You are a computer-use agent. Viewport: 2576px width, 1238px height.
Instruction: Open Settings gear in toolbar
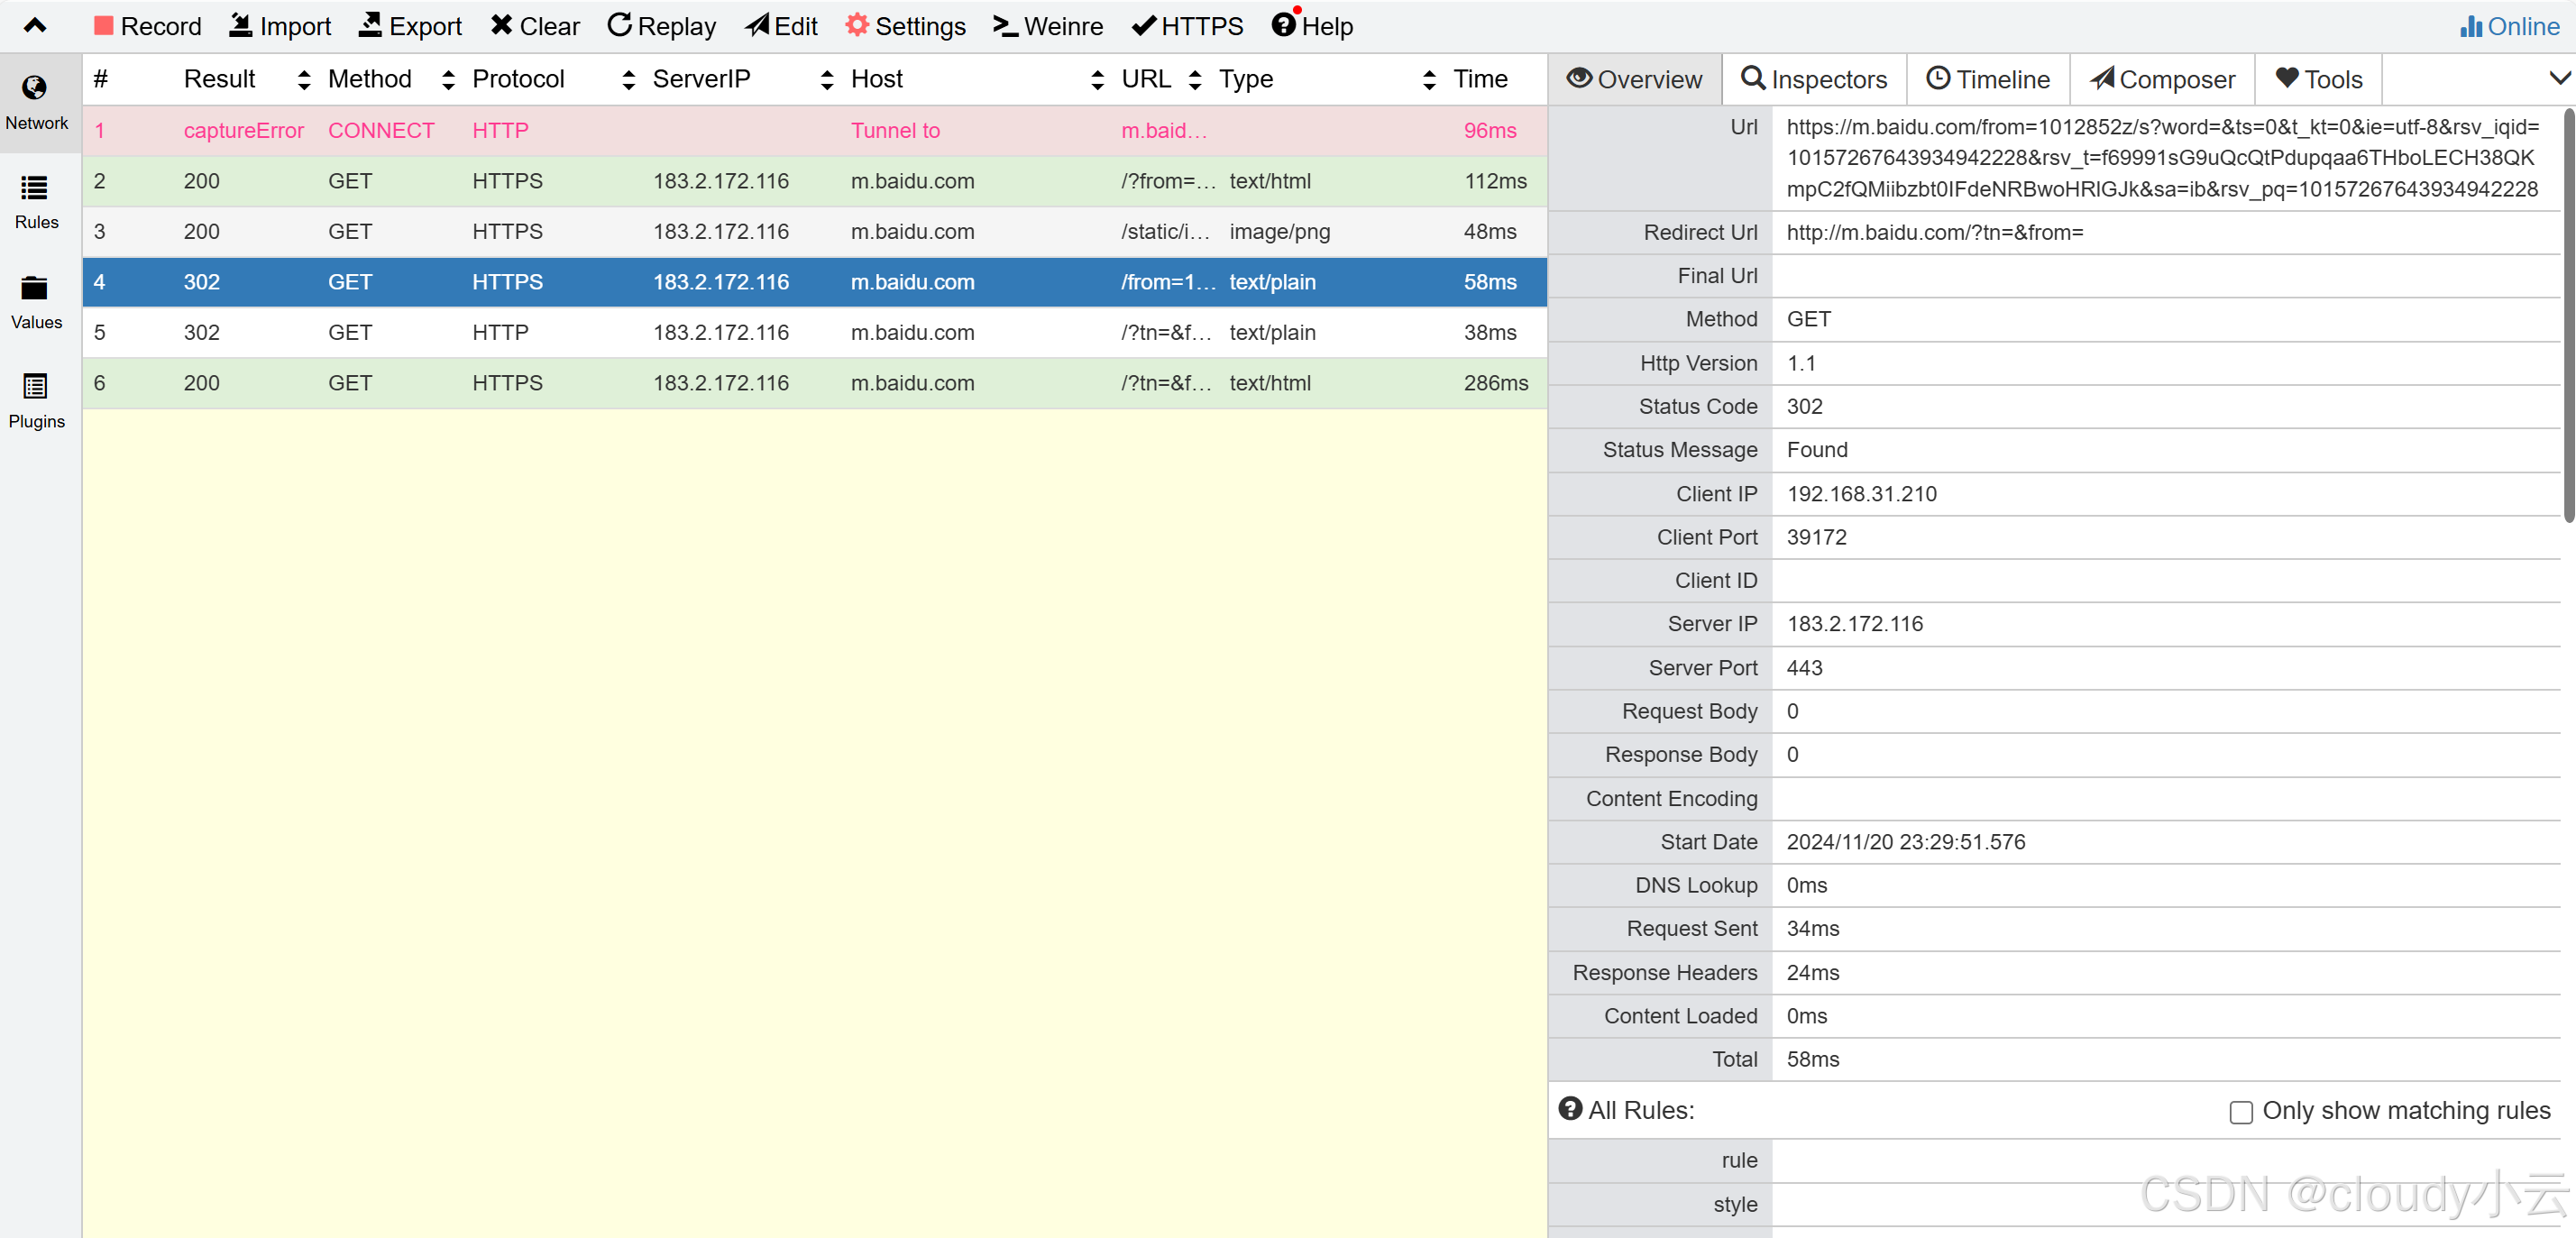tap(905, 26)
